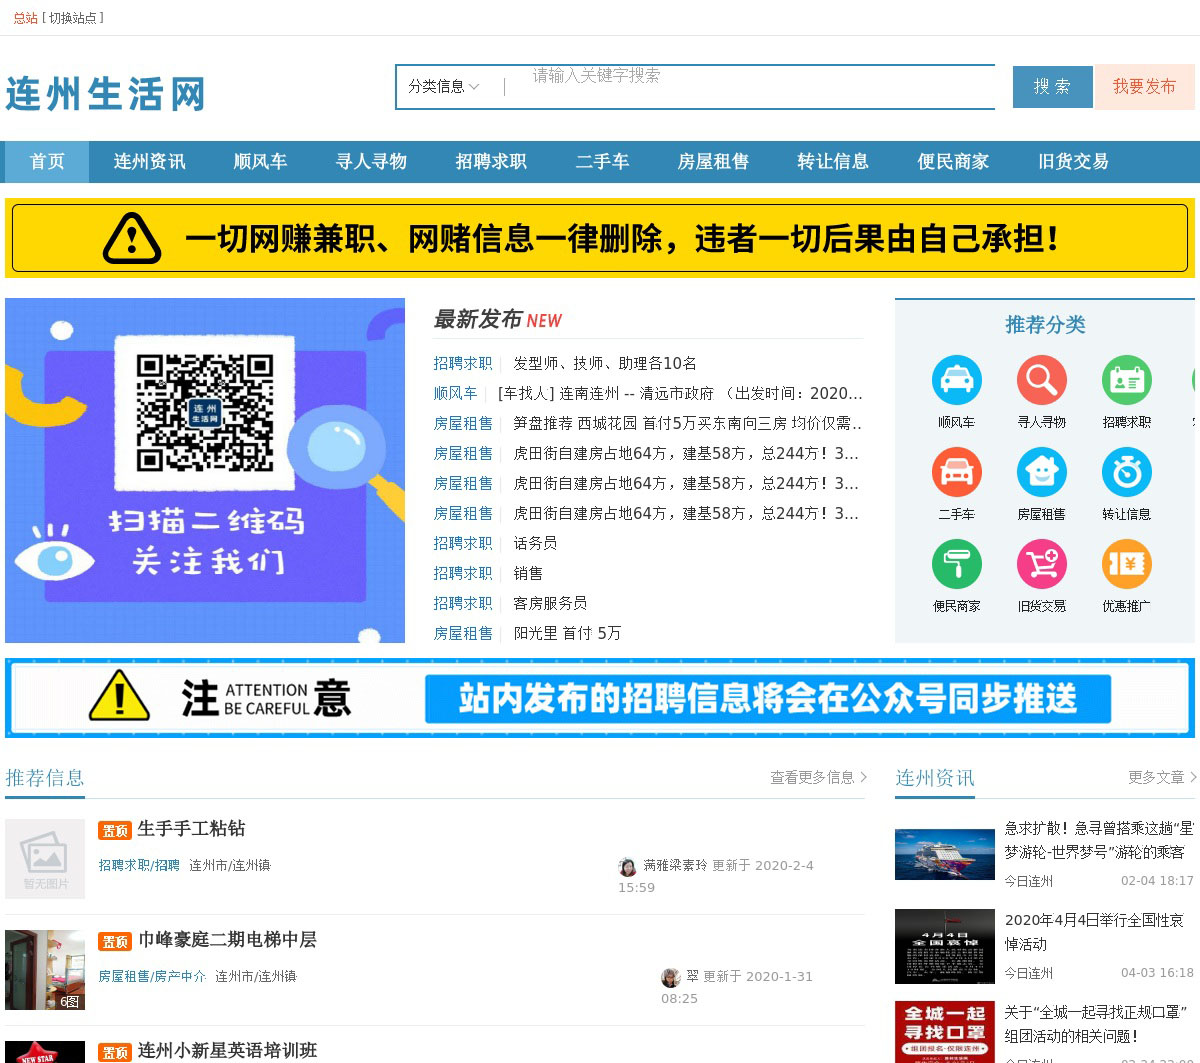Expand the 分类信息 search category dropdown
Image resolution: width=1200 pixels, height=1063 pixels.
tap(444, 87)
